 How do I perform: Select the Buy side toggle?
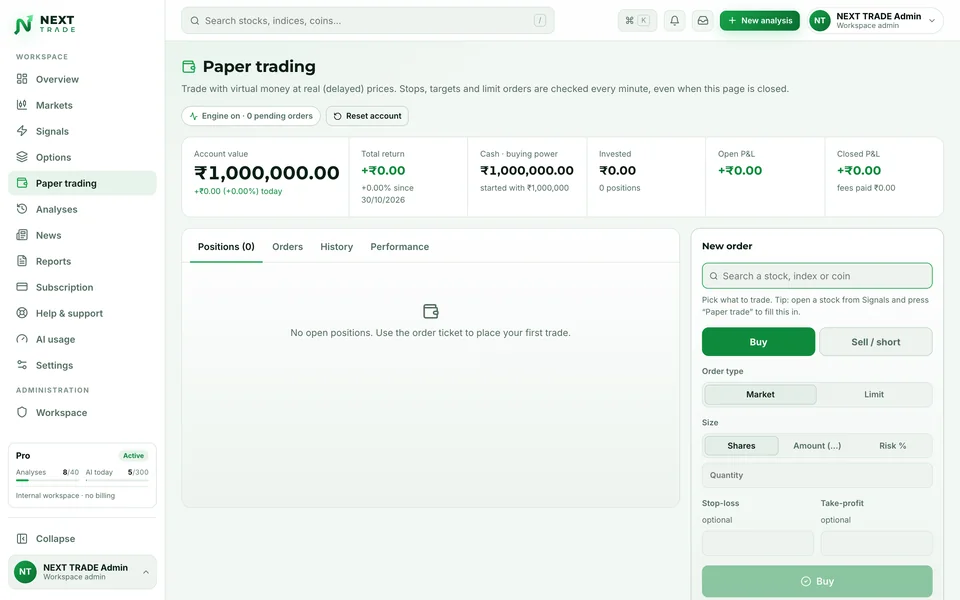(758, 342)
